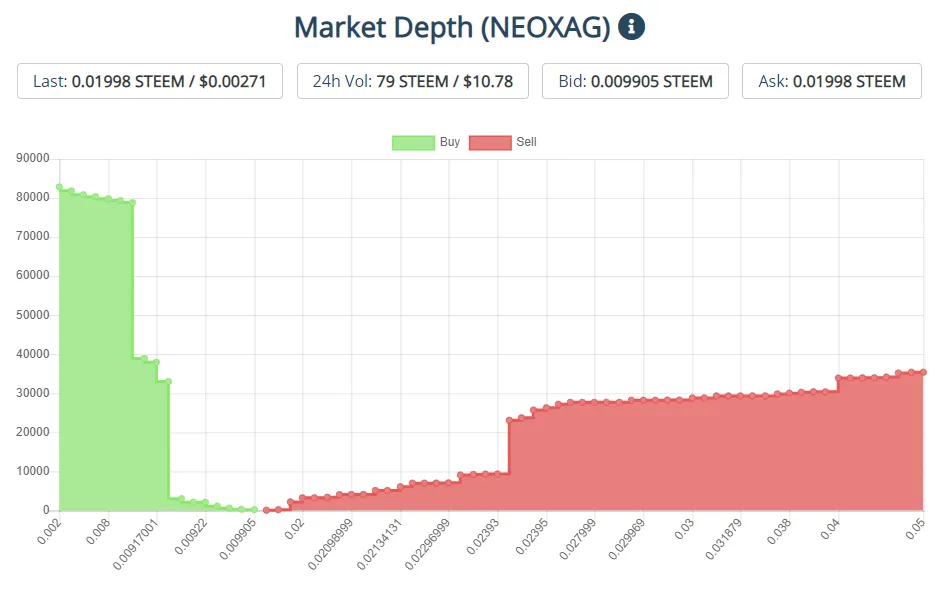Click the 0.02134131 x-axis price label
Image resolution: width=940 pixels, height=590 pixels.
[379, 544]
